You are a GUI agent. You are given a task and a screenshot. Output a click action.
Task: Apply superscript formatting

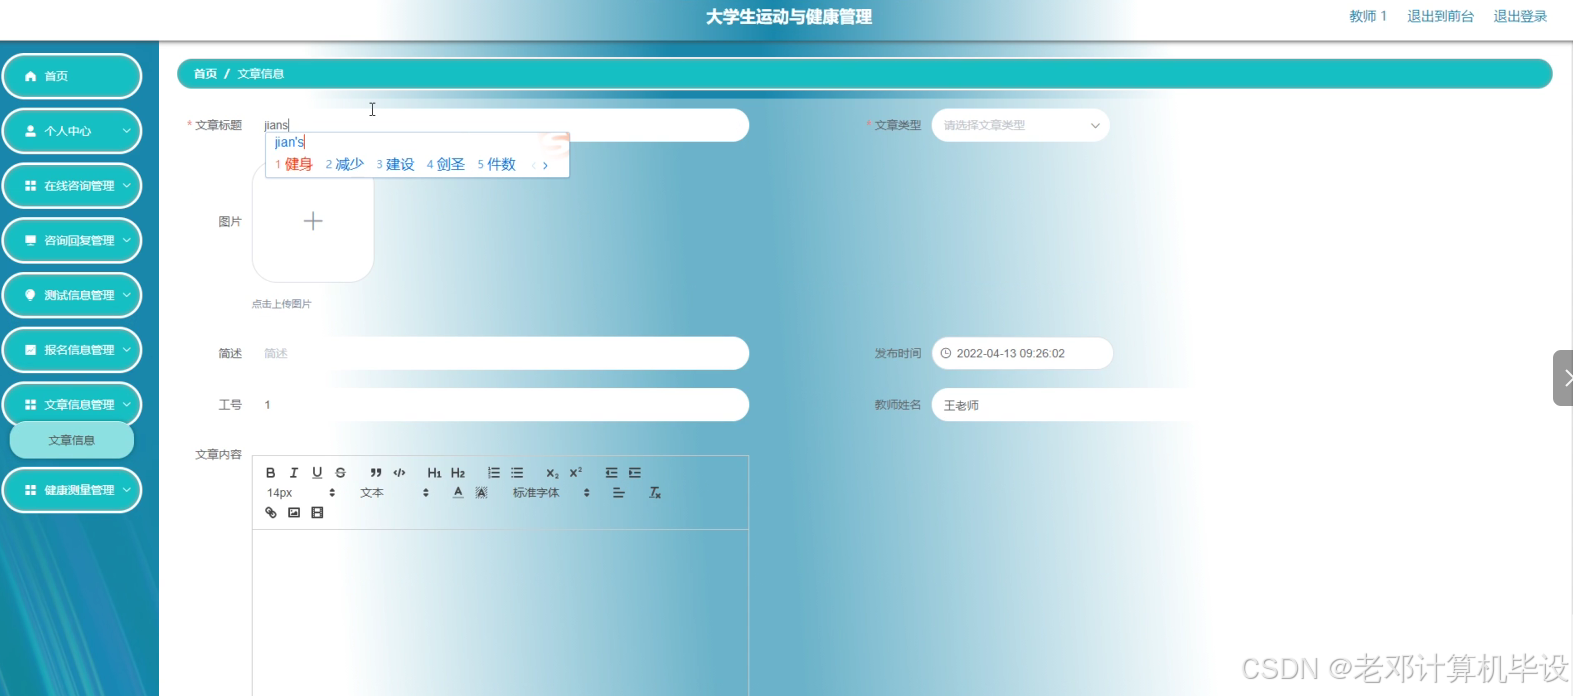click(576, 473)
